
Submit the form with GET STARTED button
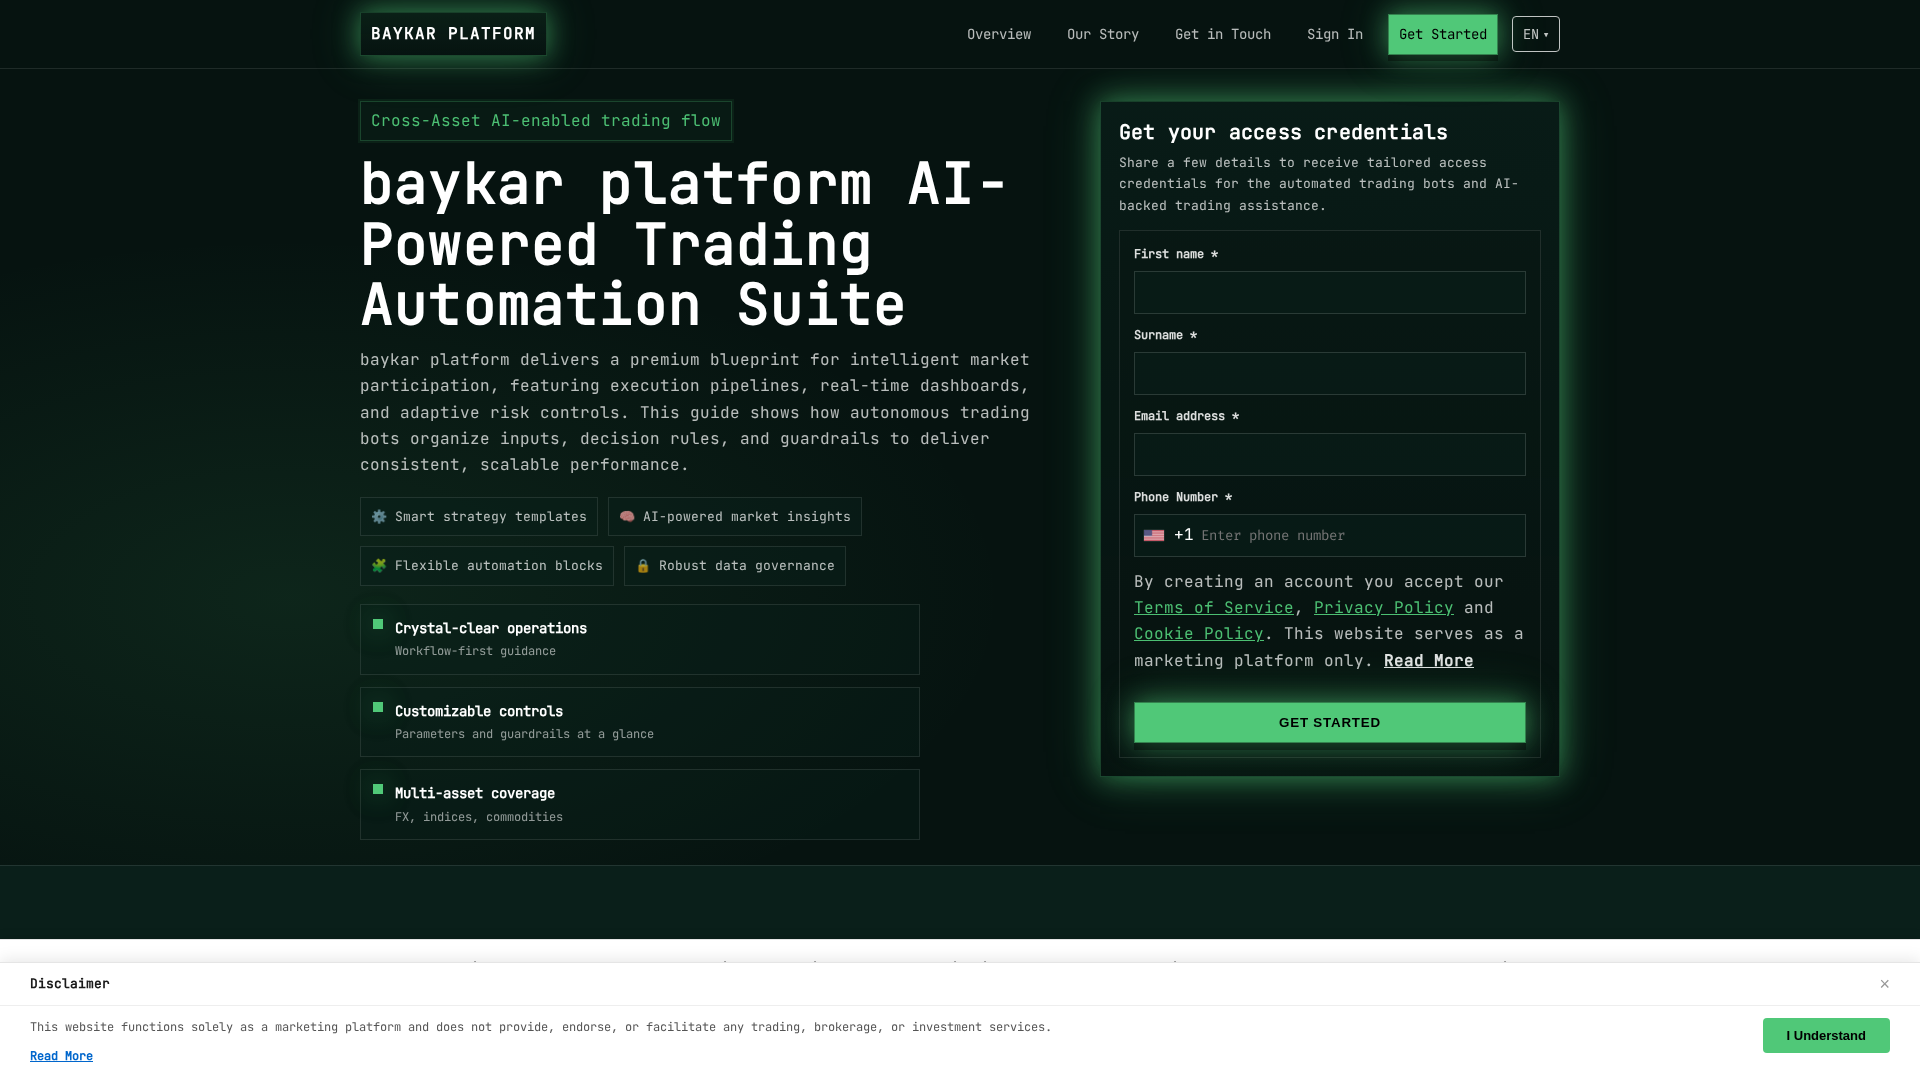1329,722
